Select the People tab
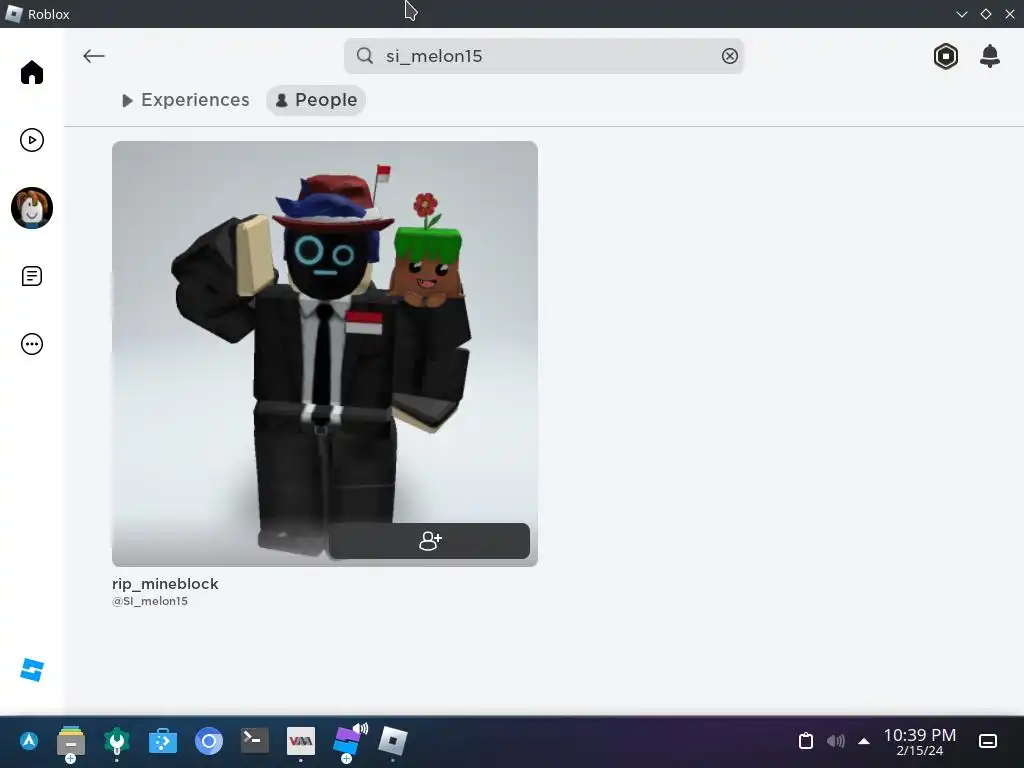This screenshot has height=768, width=1024. pos(316,100)
